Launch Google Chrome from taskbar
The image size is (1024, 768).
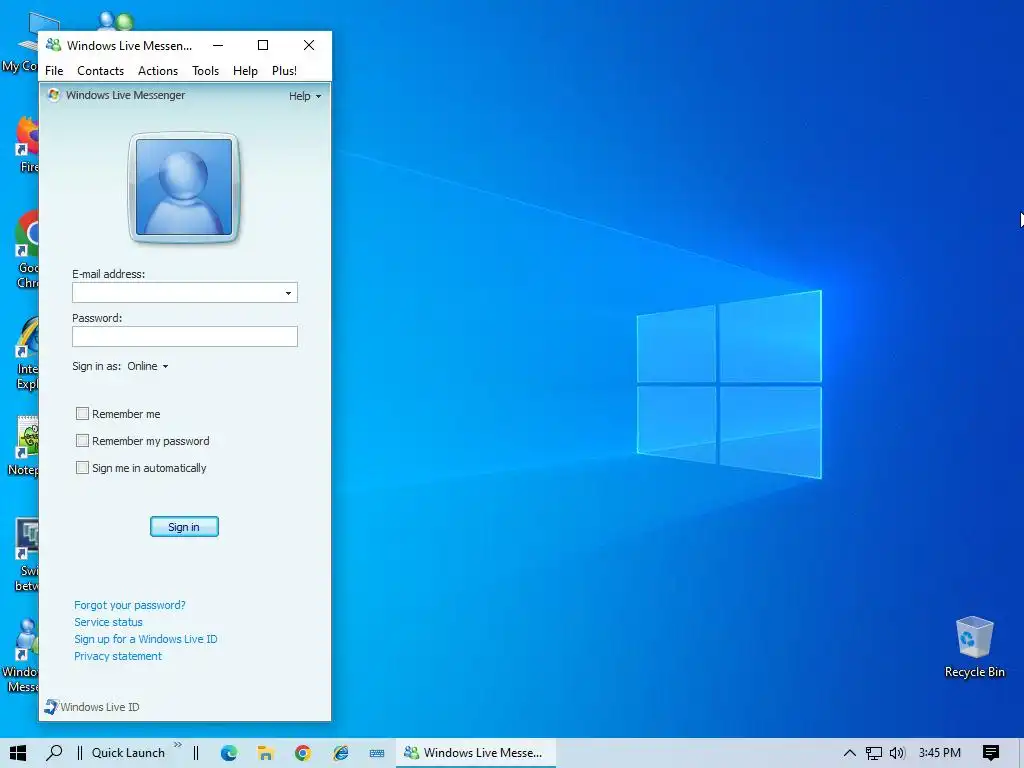click(x=303, y=753)
